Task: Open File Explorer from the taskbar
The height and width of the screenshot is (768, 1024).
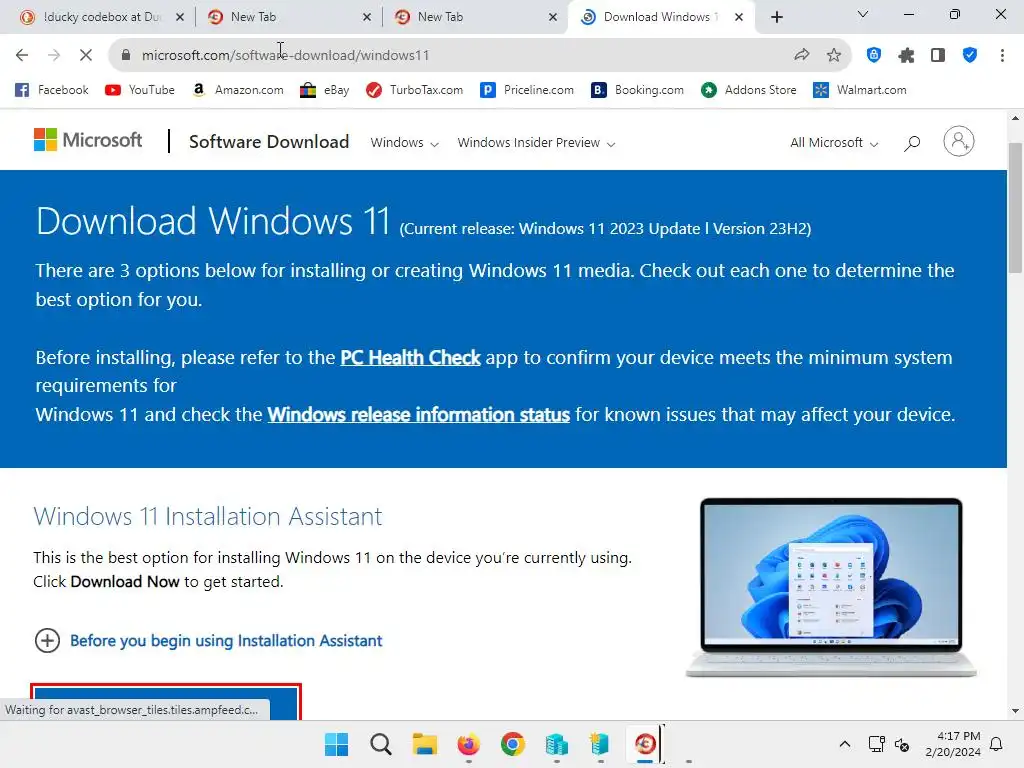Action: [x=424, y=744]
